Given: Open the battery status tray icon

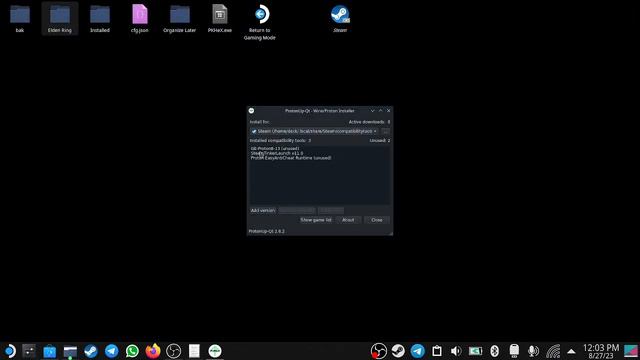Looking at the screenshot, I should pyautogui.click(x=475, y=351).
